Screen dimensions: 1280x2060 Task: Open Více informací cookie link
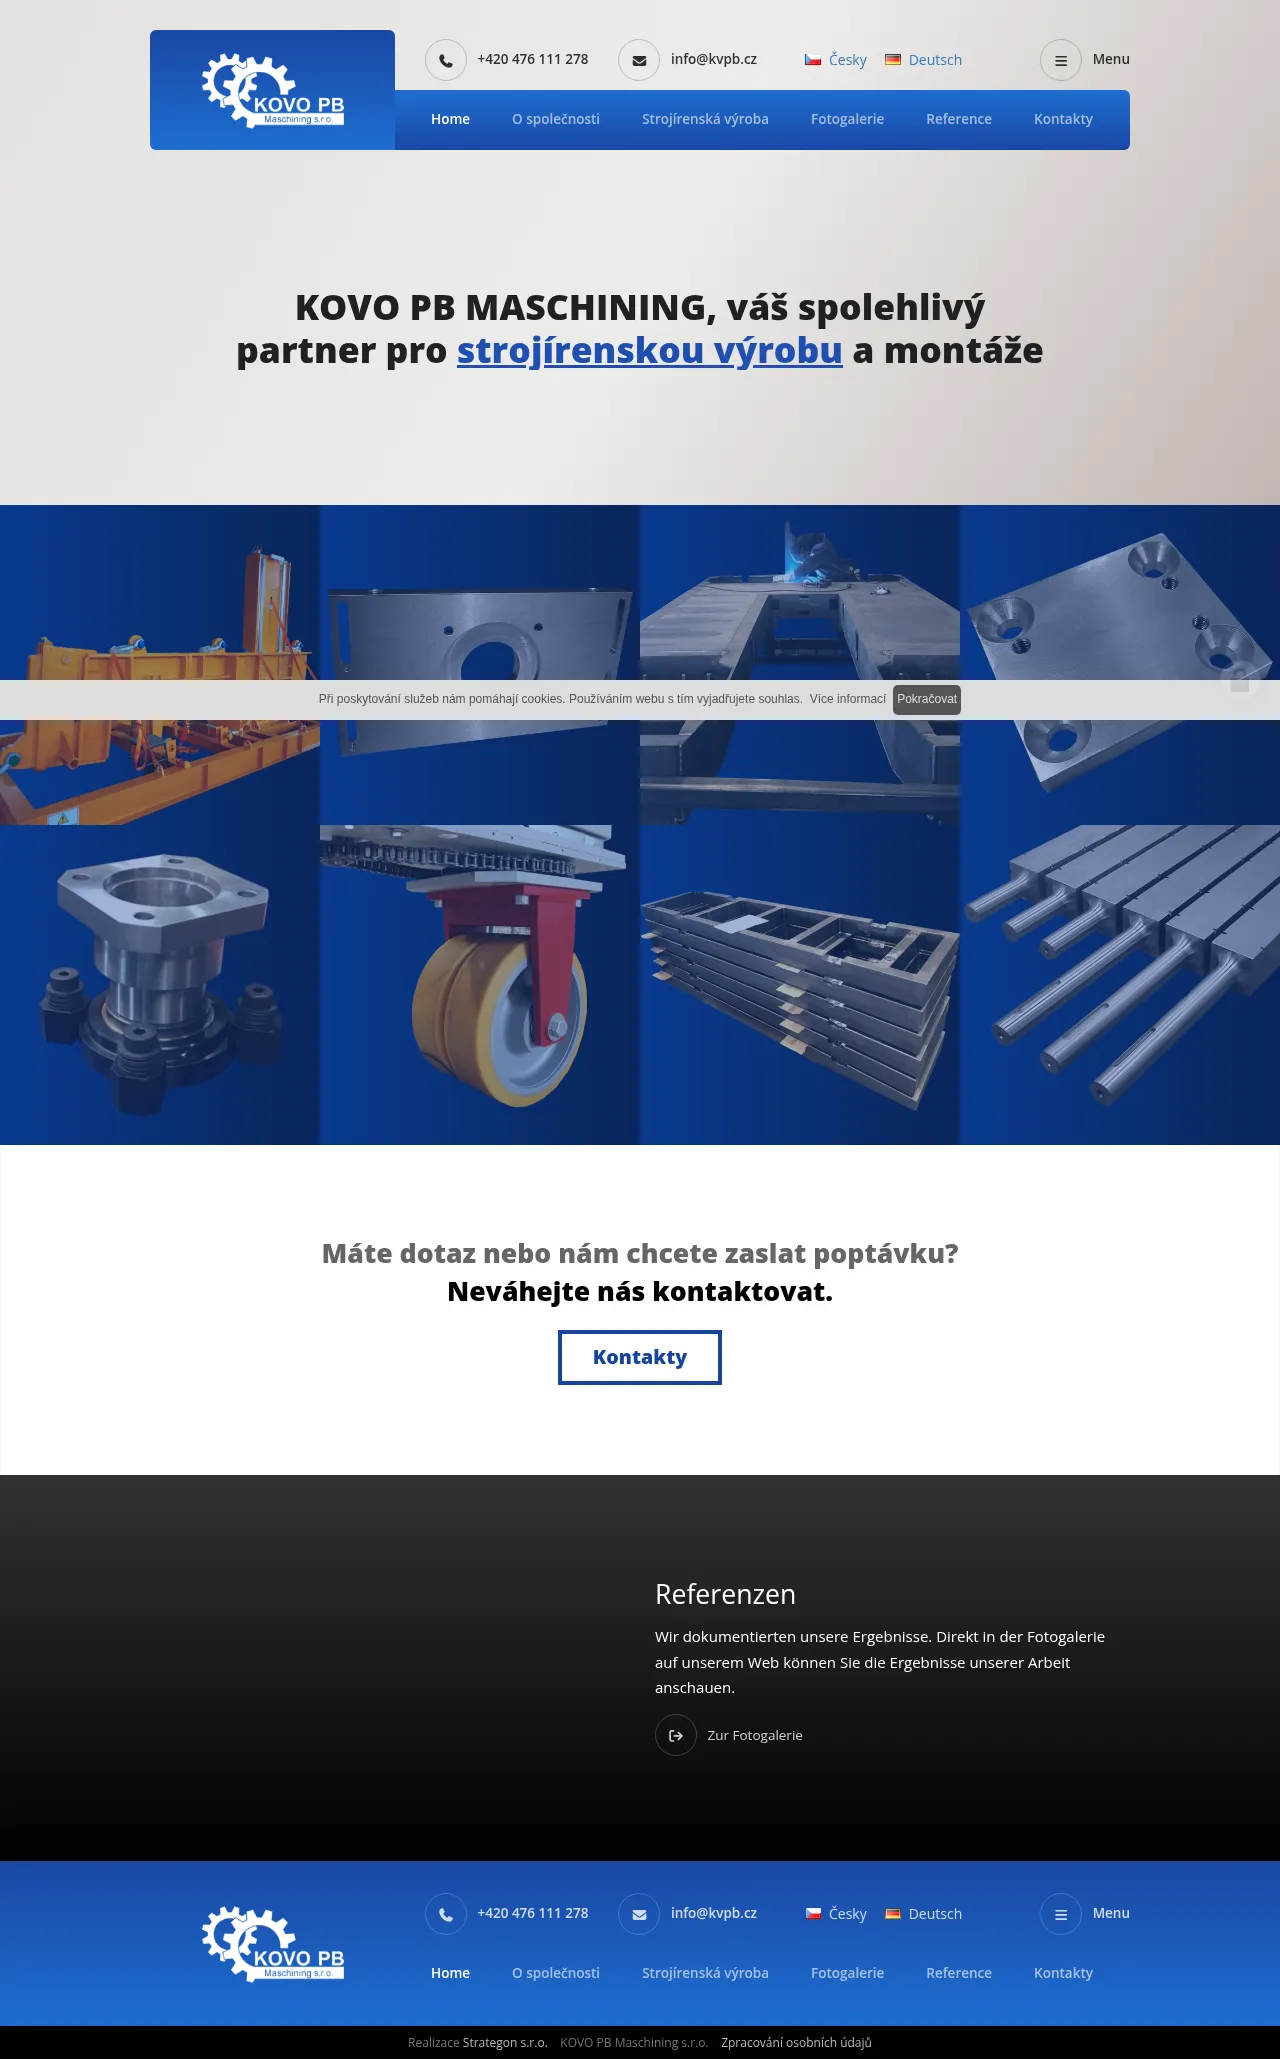(x=847, y=699)
